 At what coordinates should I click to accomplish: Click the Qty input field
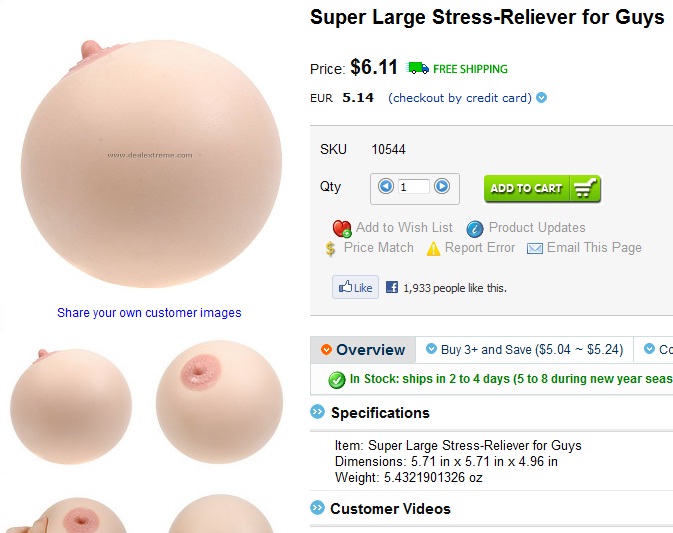point(414,187)
